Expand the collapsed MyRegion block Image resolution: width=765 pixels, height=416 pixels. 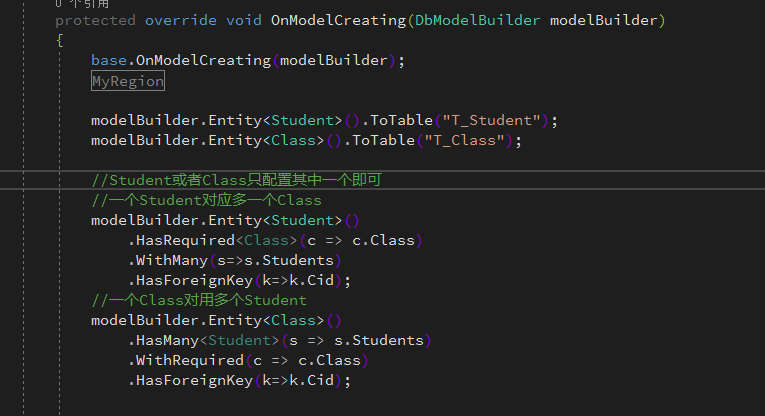click(x=127, y=81)
